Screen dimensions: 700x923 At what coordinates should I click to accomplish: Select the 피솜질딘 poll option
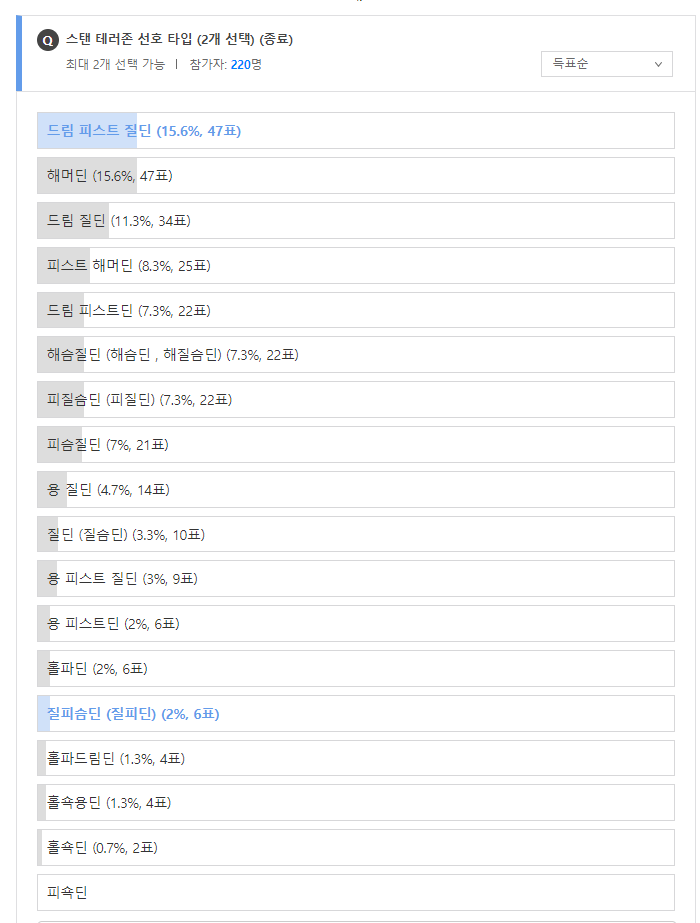point(356,444)
